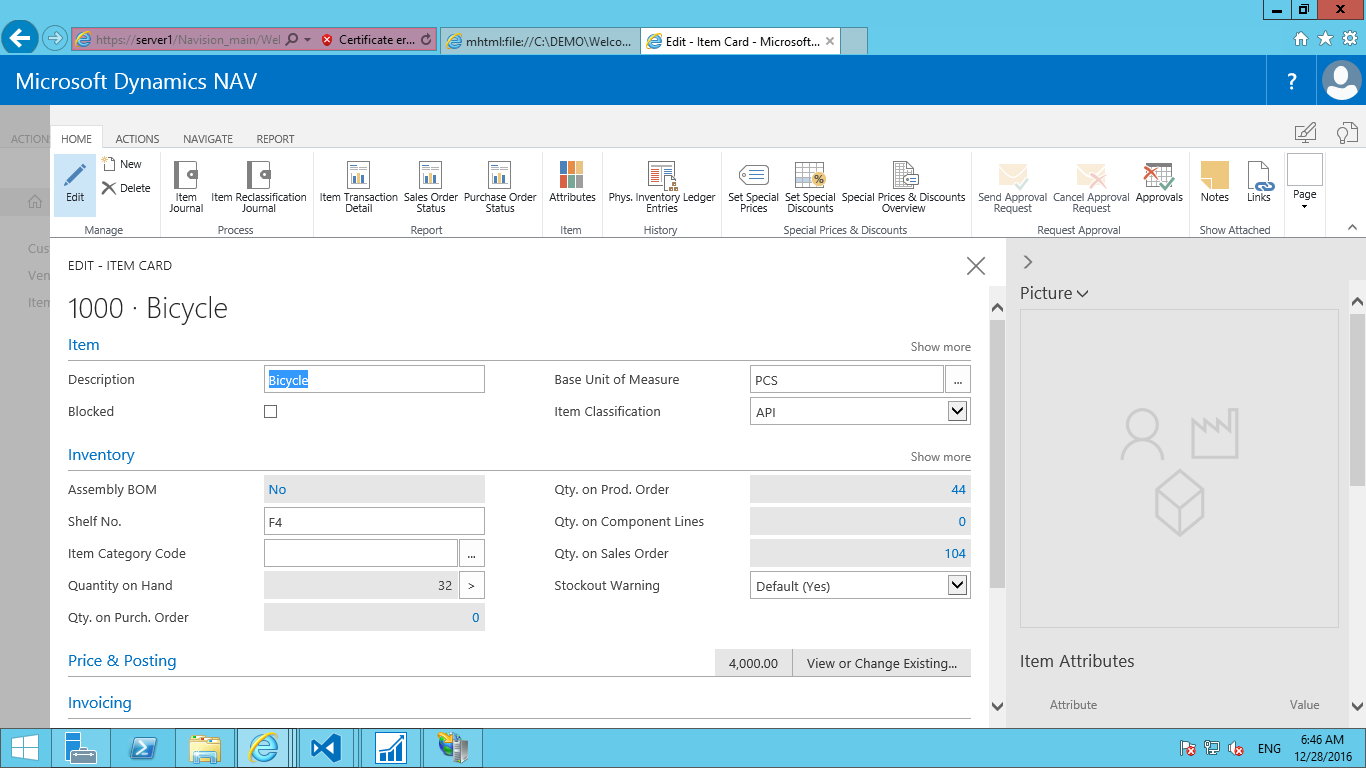The image size is (1366, 768).
Task: Click the Quantity on Hand arrow button
Action: (x=472, y=585)
